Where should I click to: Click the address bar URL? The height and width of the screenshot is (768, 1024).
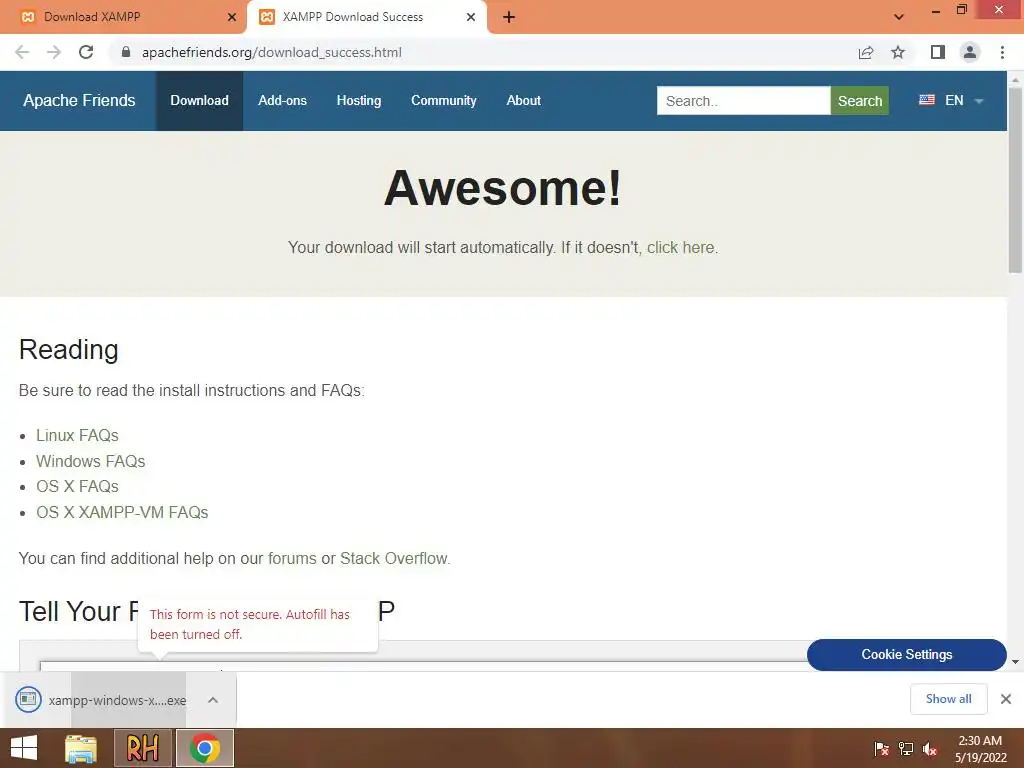click(x=272, y=52)
